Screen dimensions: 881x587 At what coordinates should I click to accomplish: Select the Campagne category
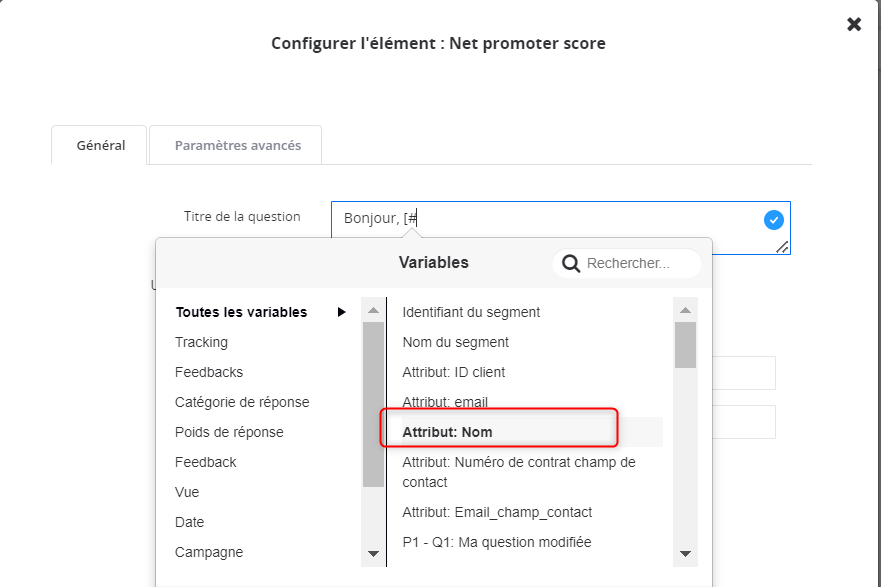pos(209,552)
